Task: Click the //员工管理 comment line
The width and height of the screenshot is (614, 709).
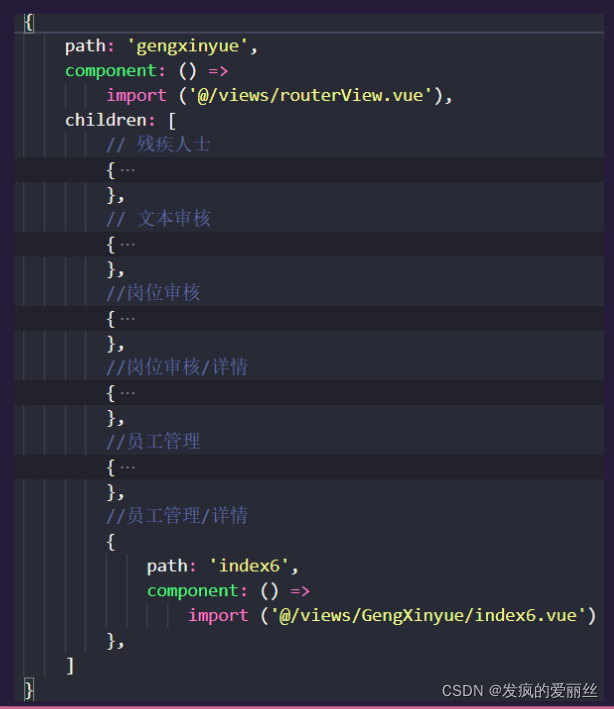Action: point(153,441)
